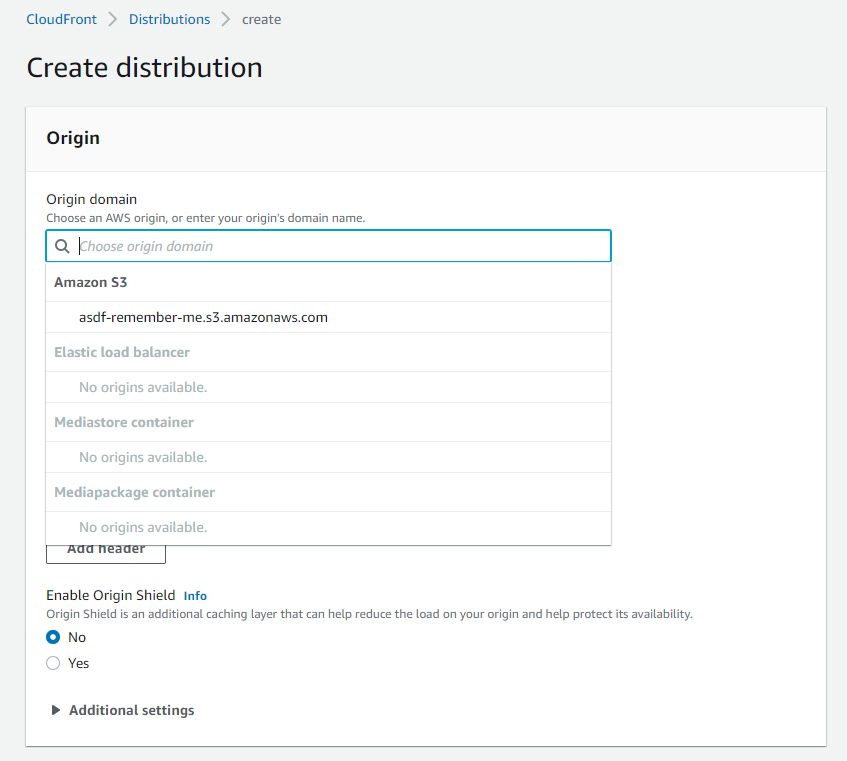Click the Add header button
This screenshot has width=847, height=761.
pyautogui.click(x=106, y=553)
